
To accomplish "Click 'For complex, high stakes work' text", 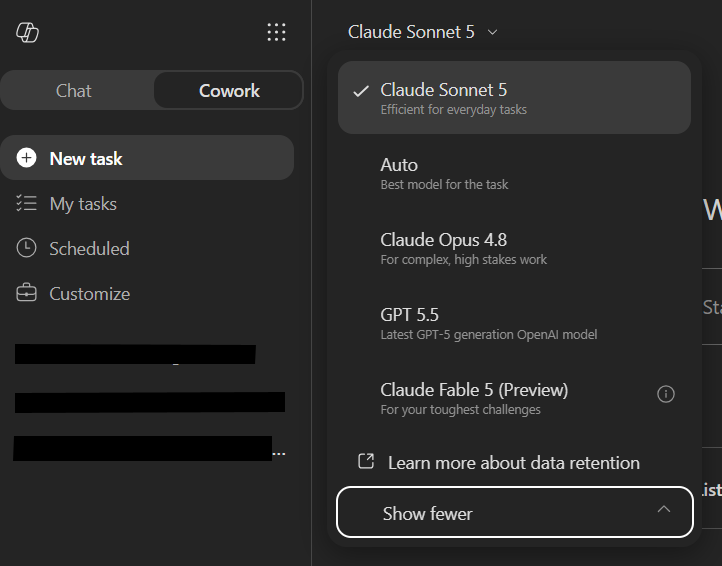I will click(x=464, y=260).
